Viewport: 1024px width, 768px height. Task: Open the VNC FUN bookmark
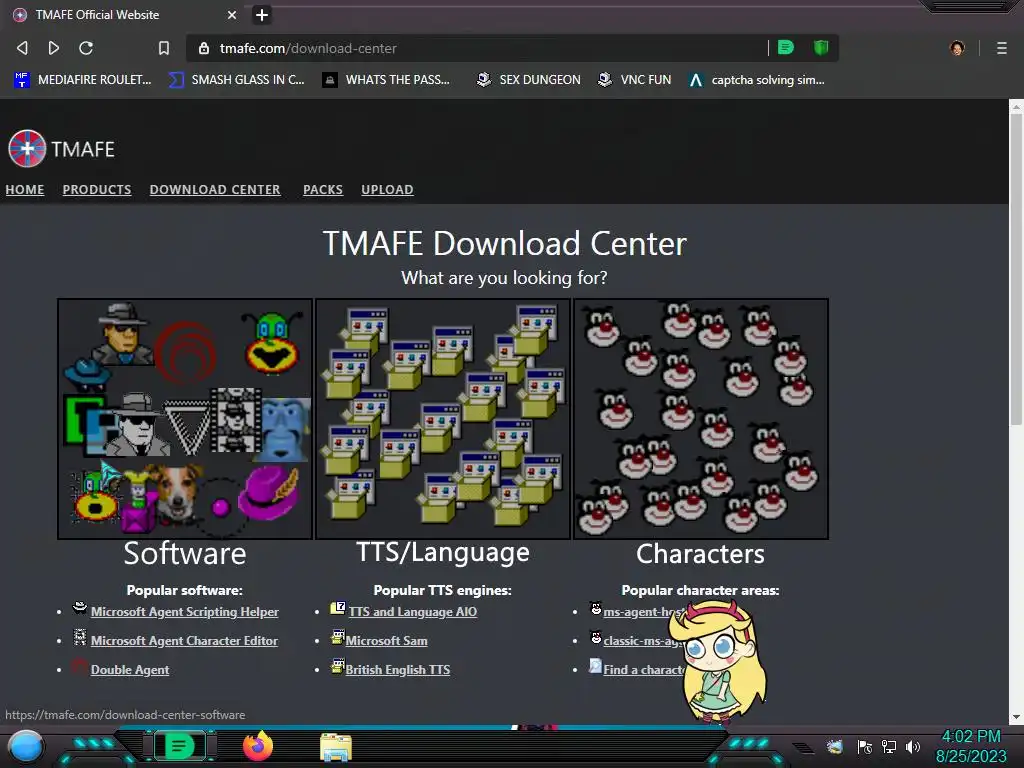635,80
